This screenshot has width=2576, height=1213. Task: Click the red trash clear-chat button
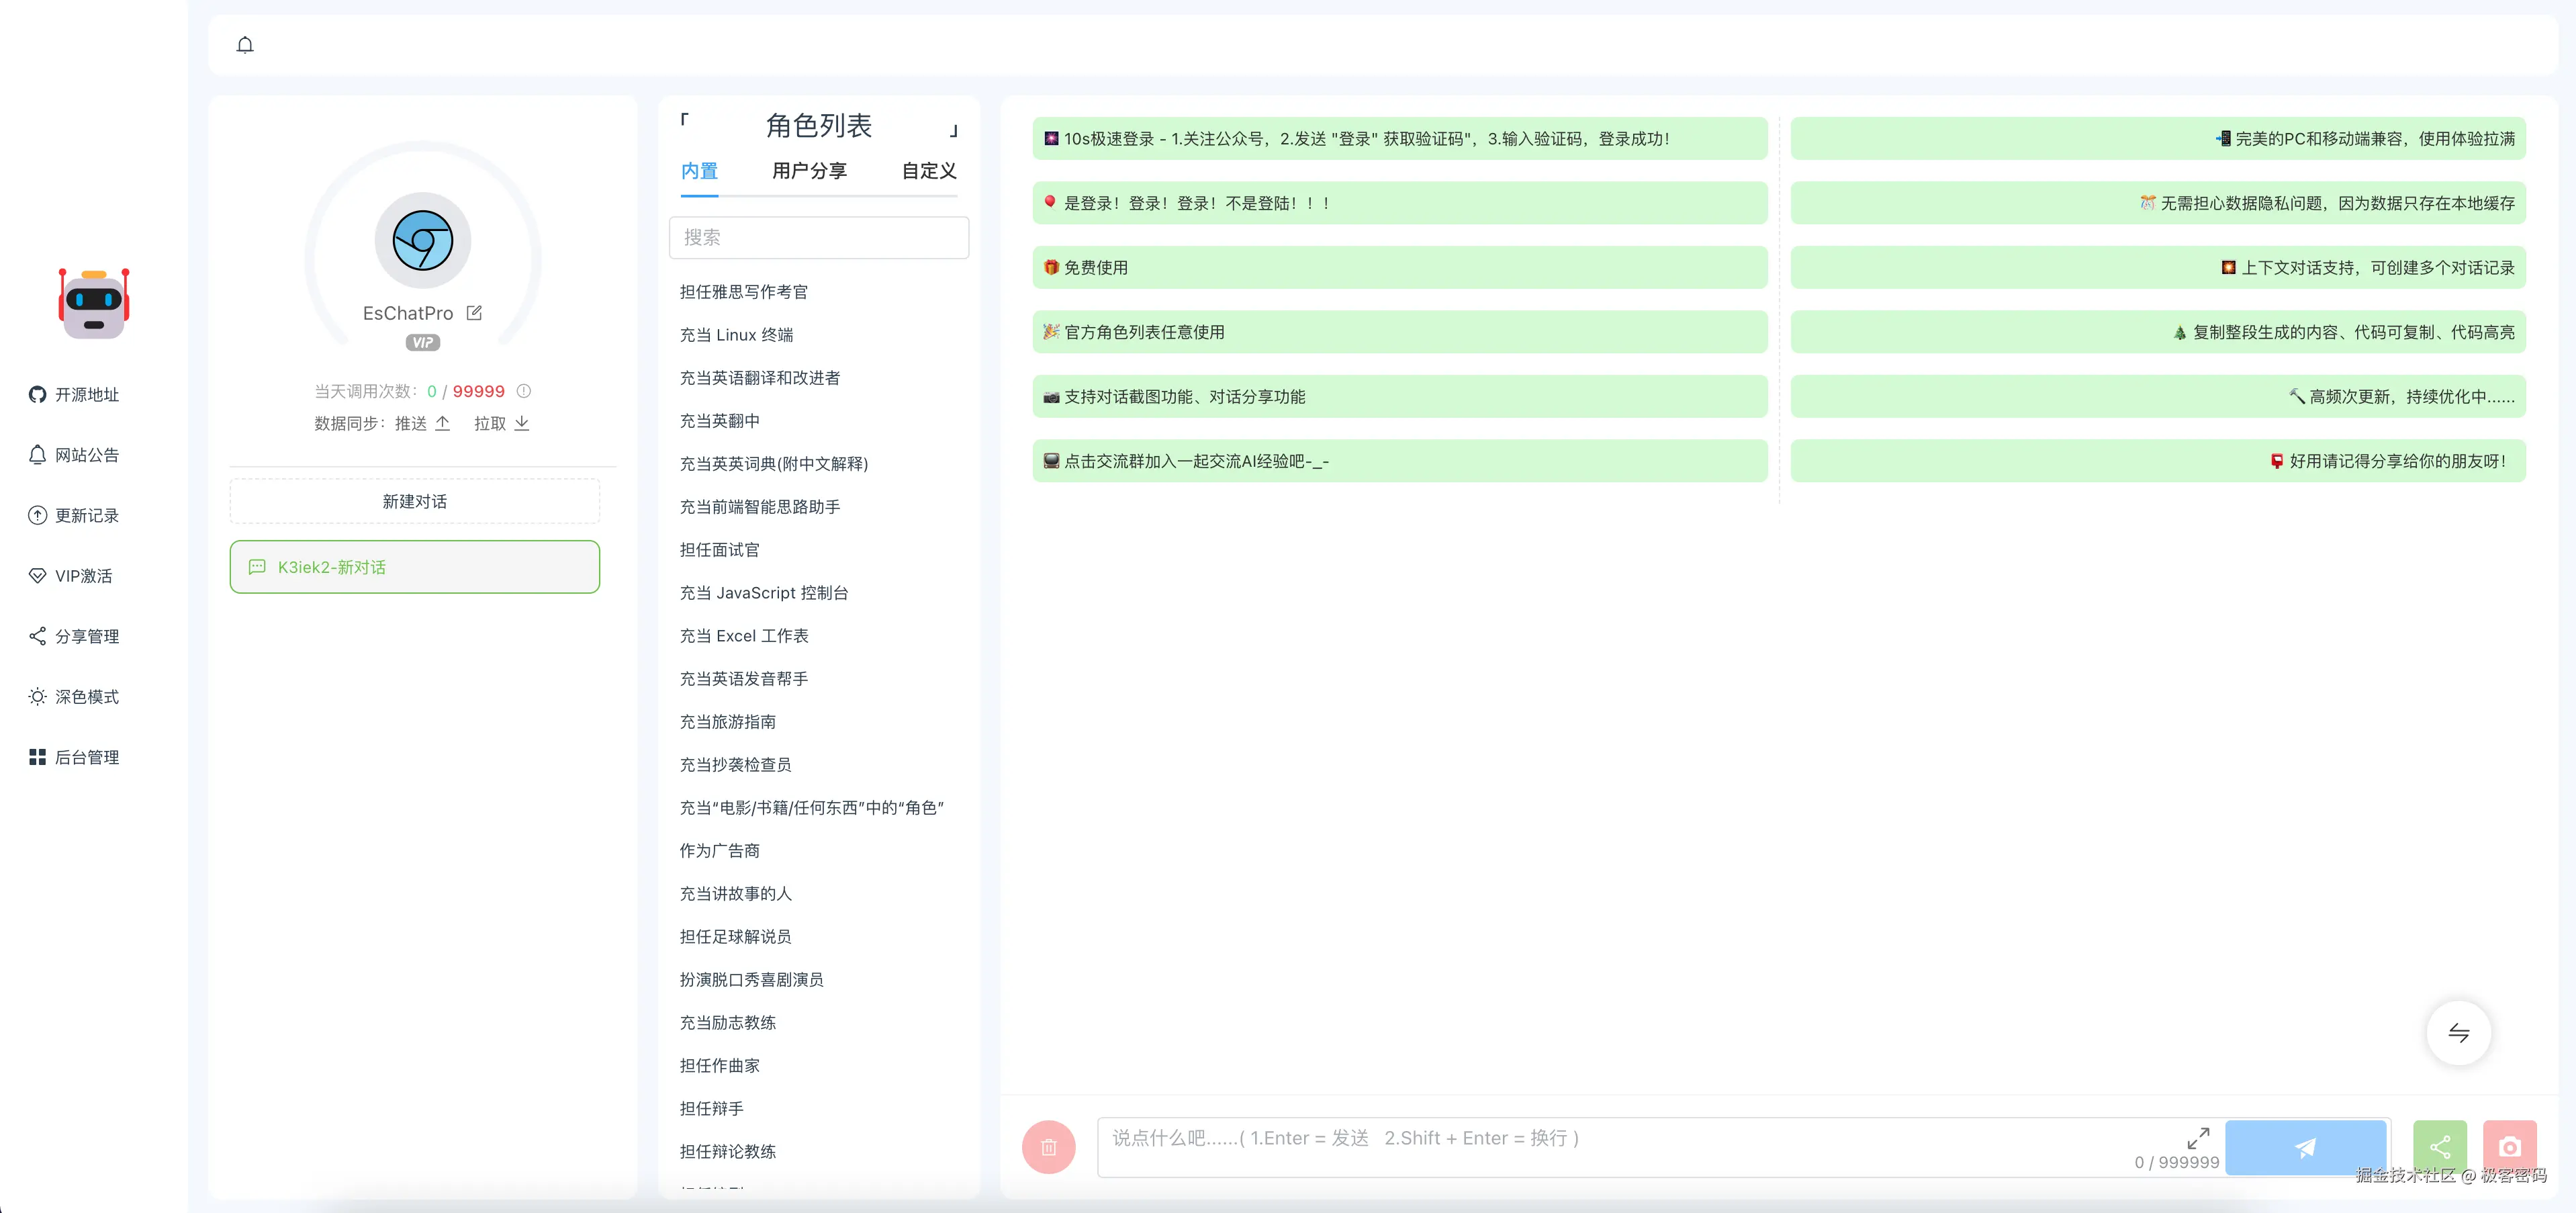(1048, 1147)
